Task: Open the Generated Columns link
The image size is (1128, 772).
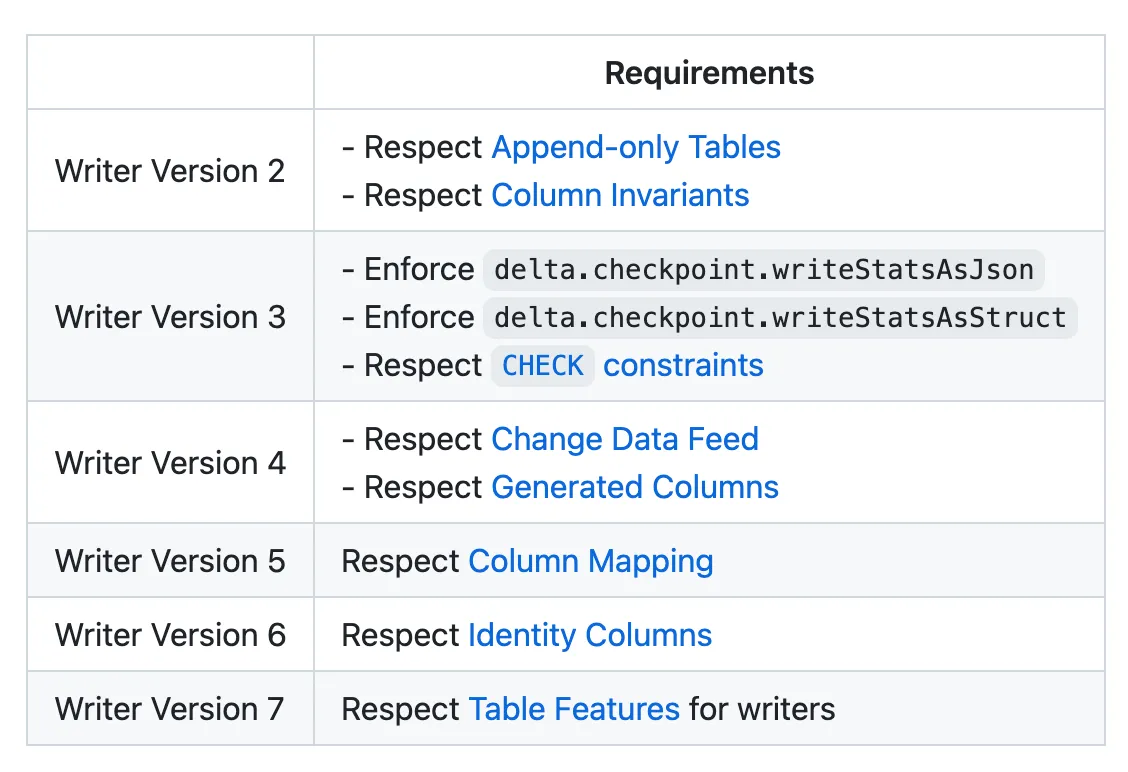Action: point(634,487)
